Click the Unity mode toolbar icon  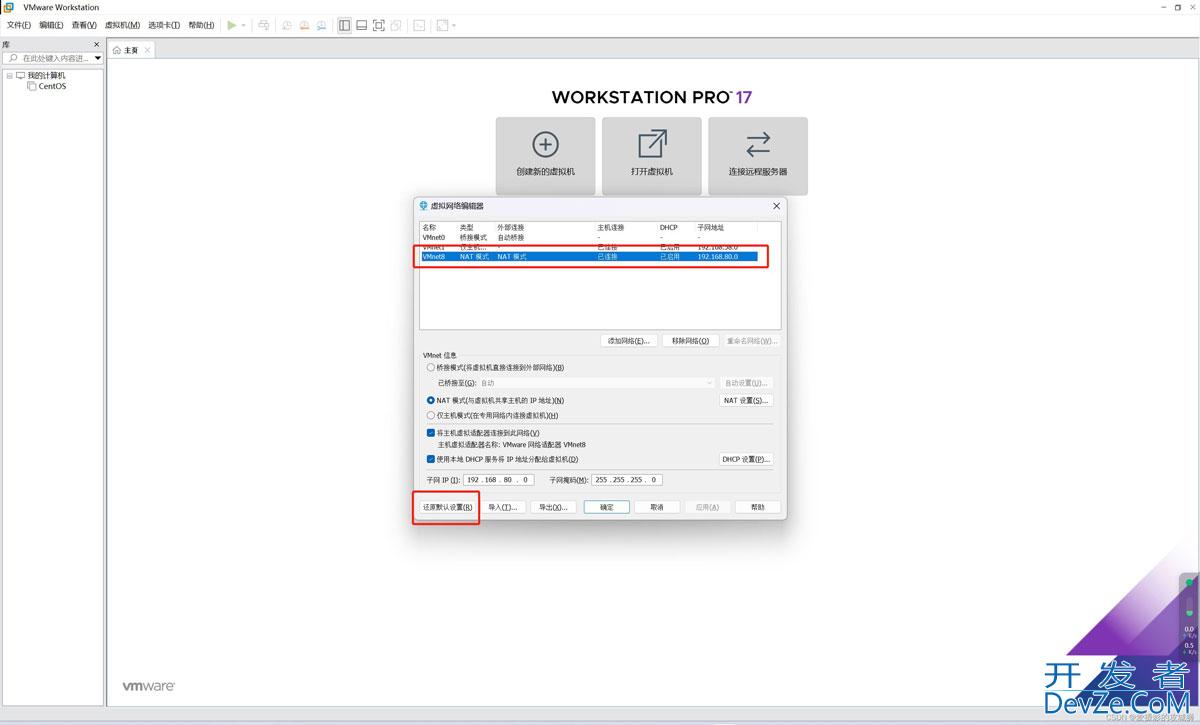coord(396,25)
